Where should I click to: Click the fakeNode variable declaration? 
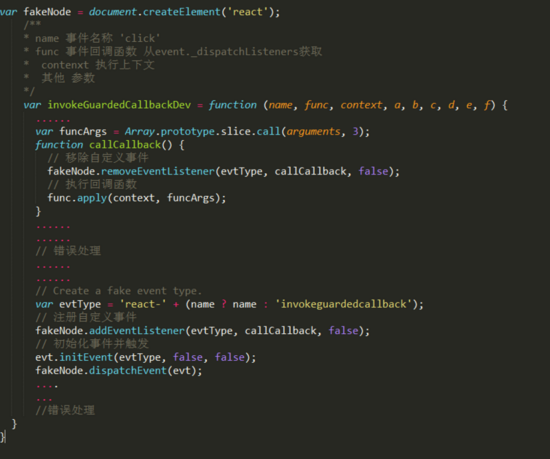[x=47, y=12]
